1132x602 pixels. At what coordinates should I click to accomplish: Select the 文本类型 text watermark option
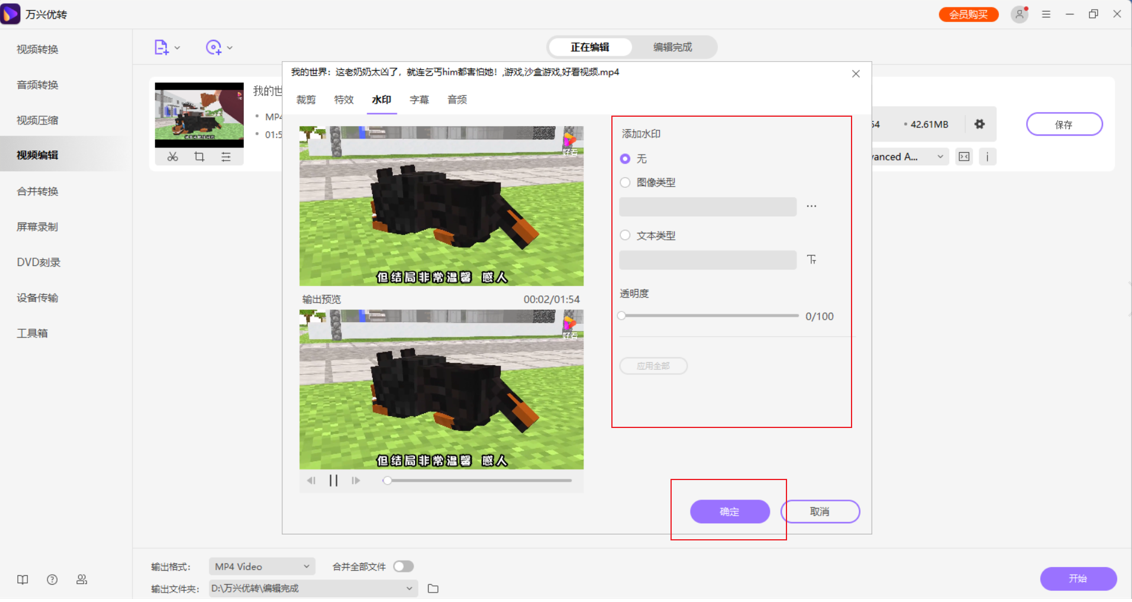625,235
